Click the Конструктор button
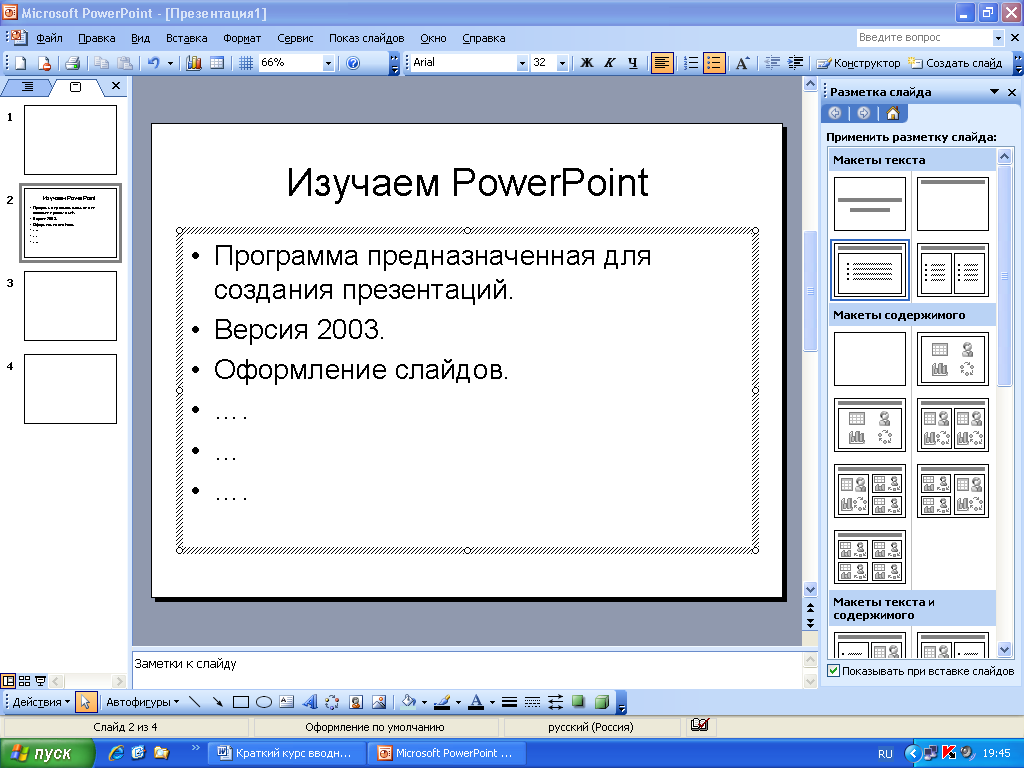The width and height of the screenshot is (1024, 768). point(858,63)
